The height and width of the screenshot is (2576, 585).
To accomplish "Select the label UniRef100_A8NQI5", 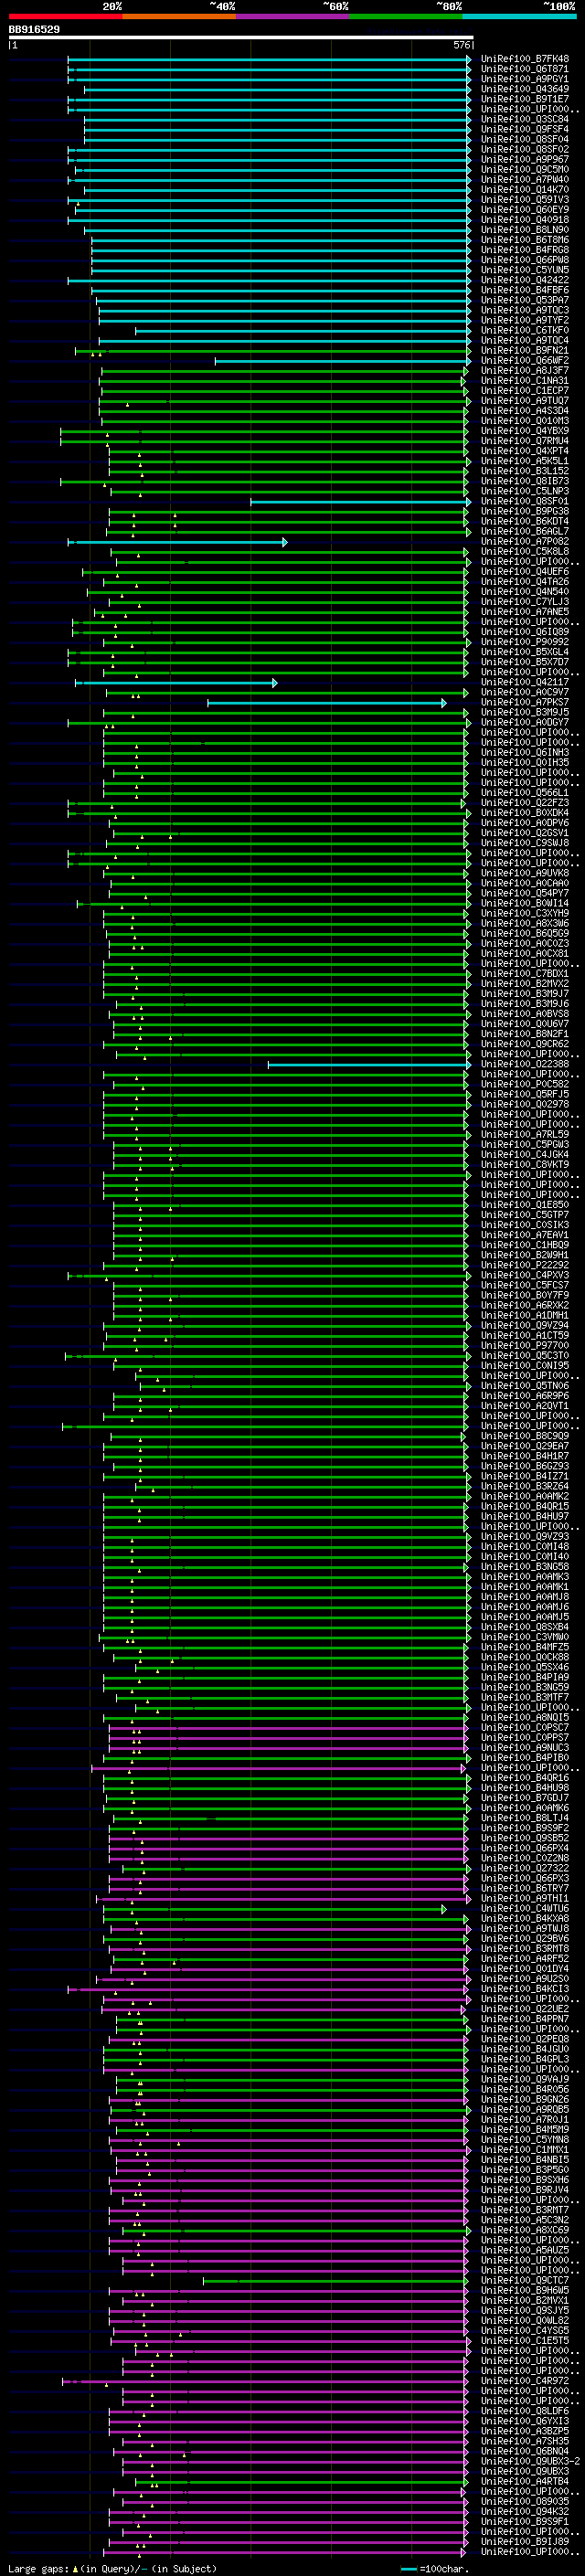I will [525, 1717].
